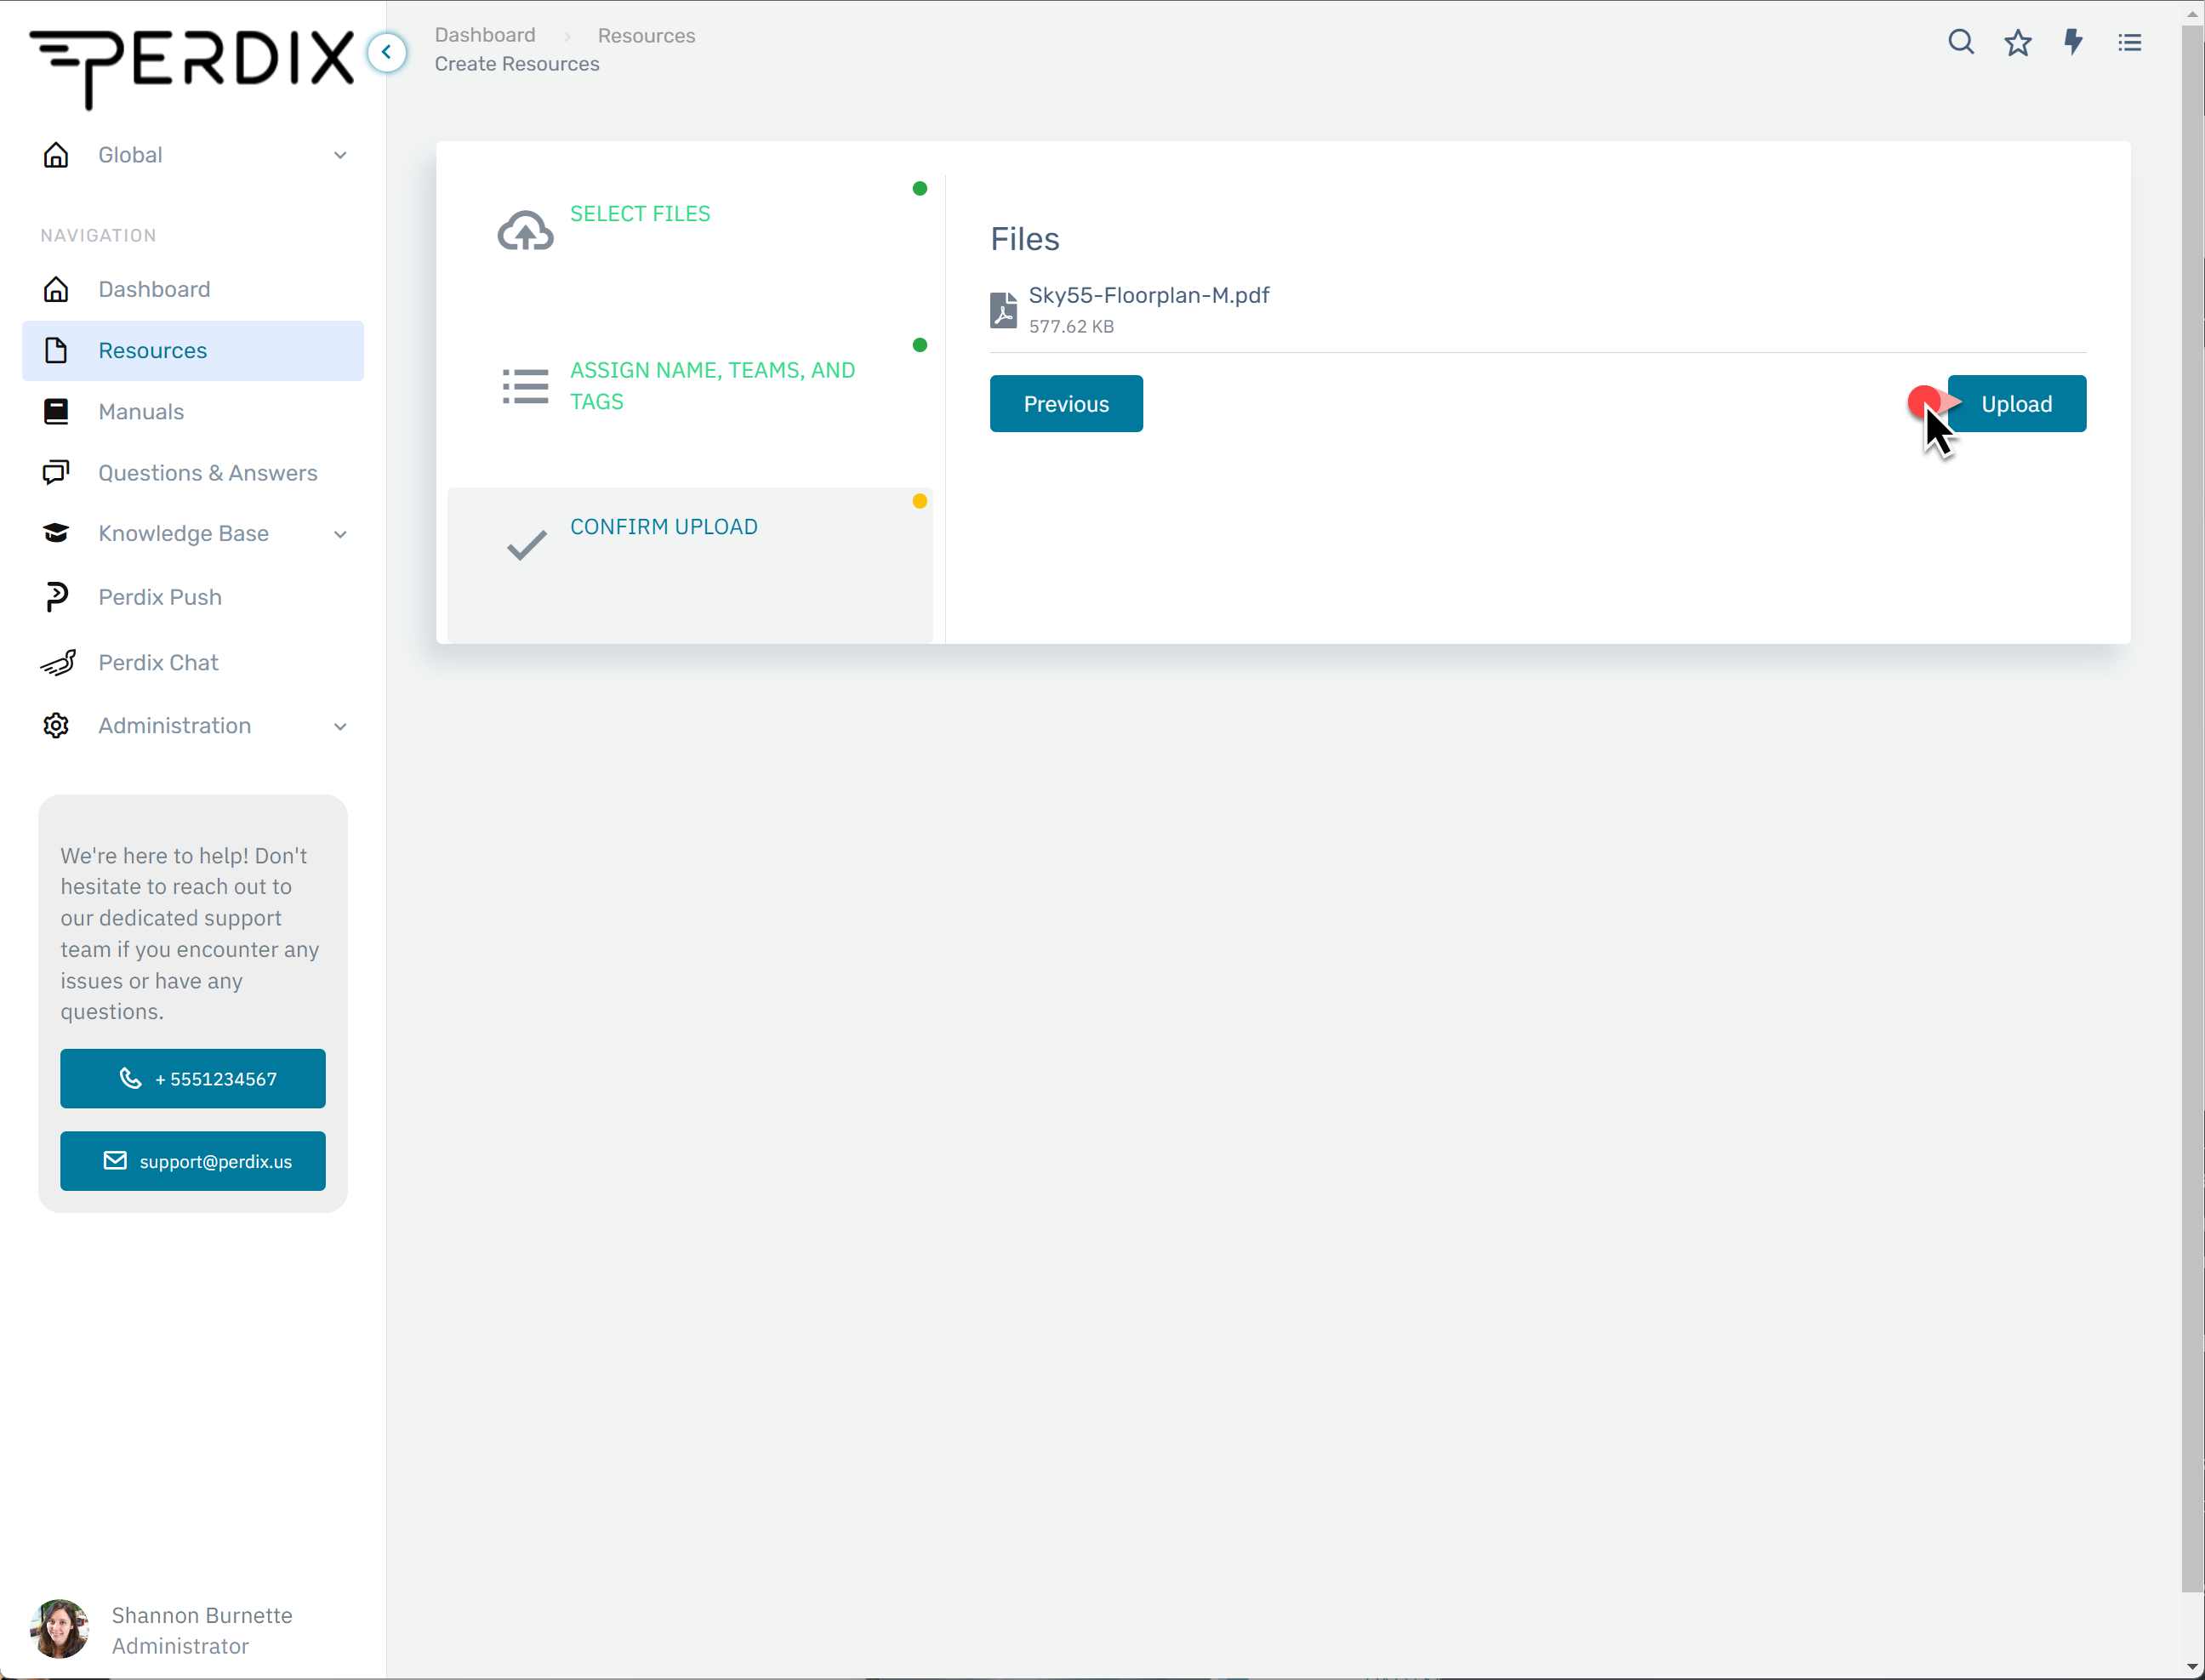Go to Perdix Chat
Image resolution: width=2205 pixels, height=1680 pixels.
[x=193, y=662]
